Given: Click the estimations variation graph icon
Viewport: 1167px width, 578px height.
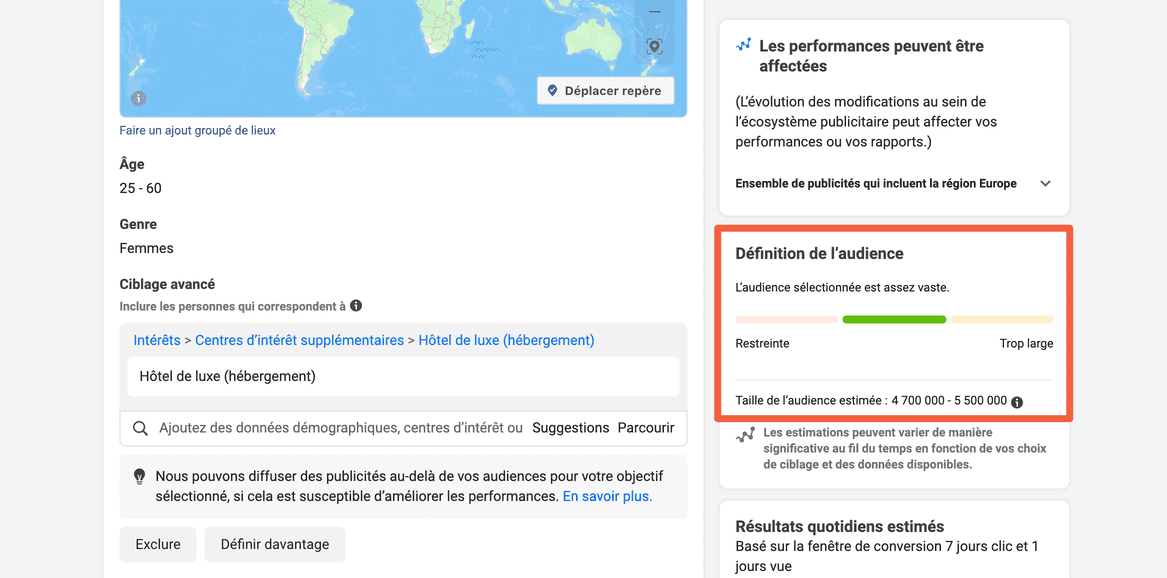Looking at the screenshot, I should [745, 435].
